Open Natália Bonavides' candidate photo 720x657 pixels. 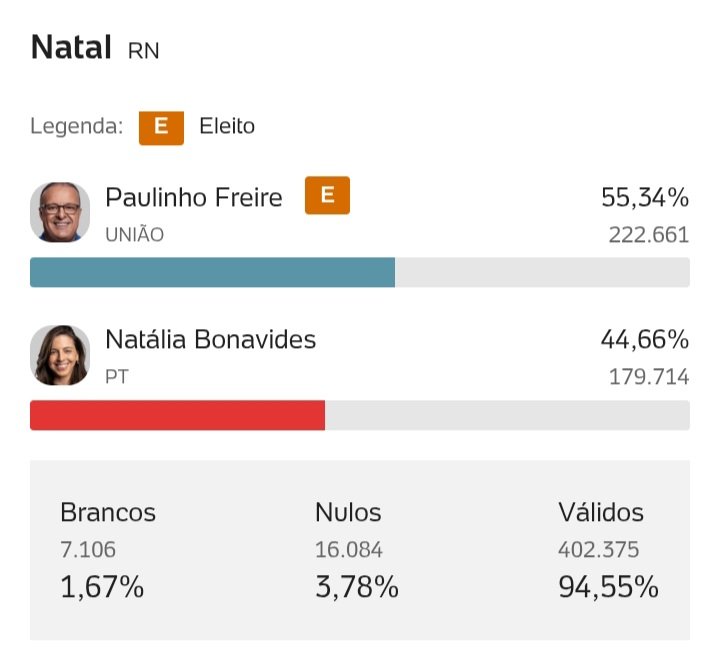tap(60, 355)
